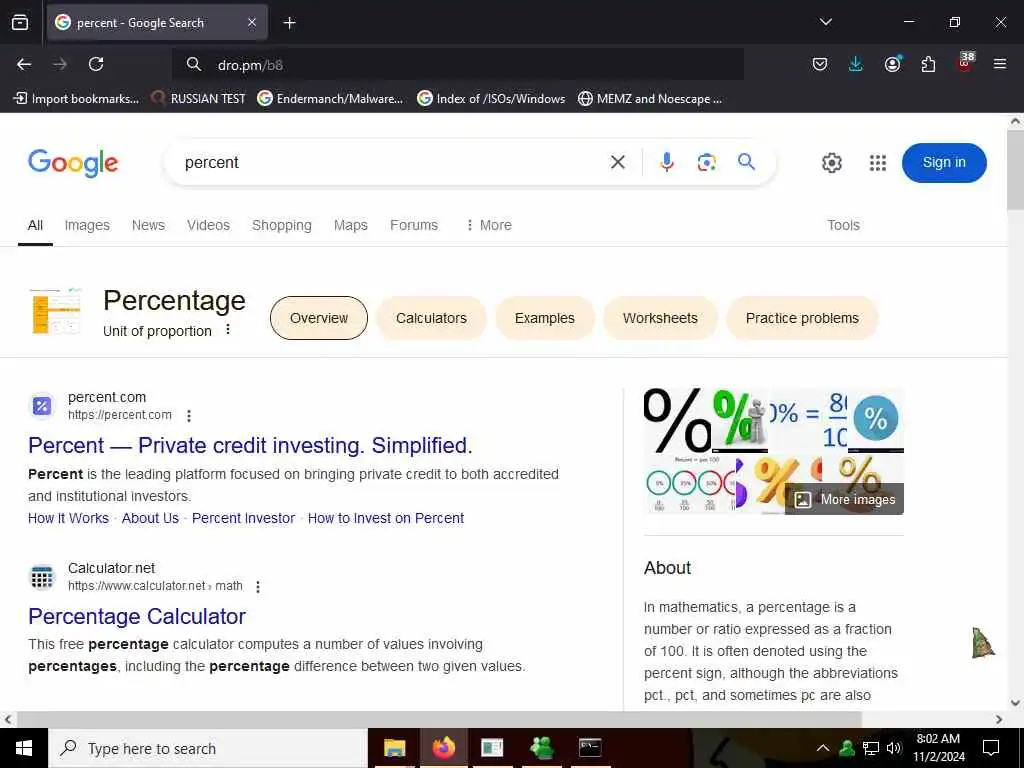The width and height of the screenshot is (1024, 768).
Task: Open the extensions panel
Action: pyautogui.click(x=928, y=64)
